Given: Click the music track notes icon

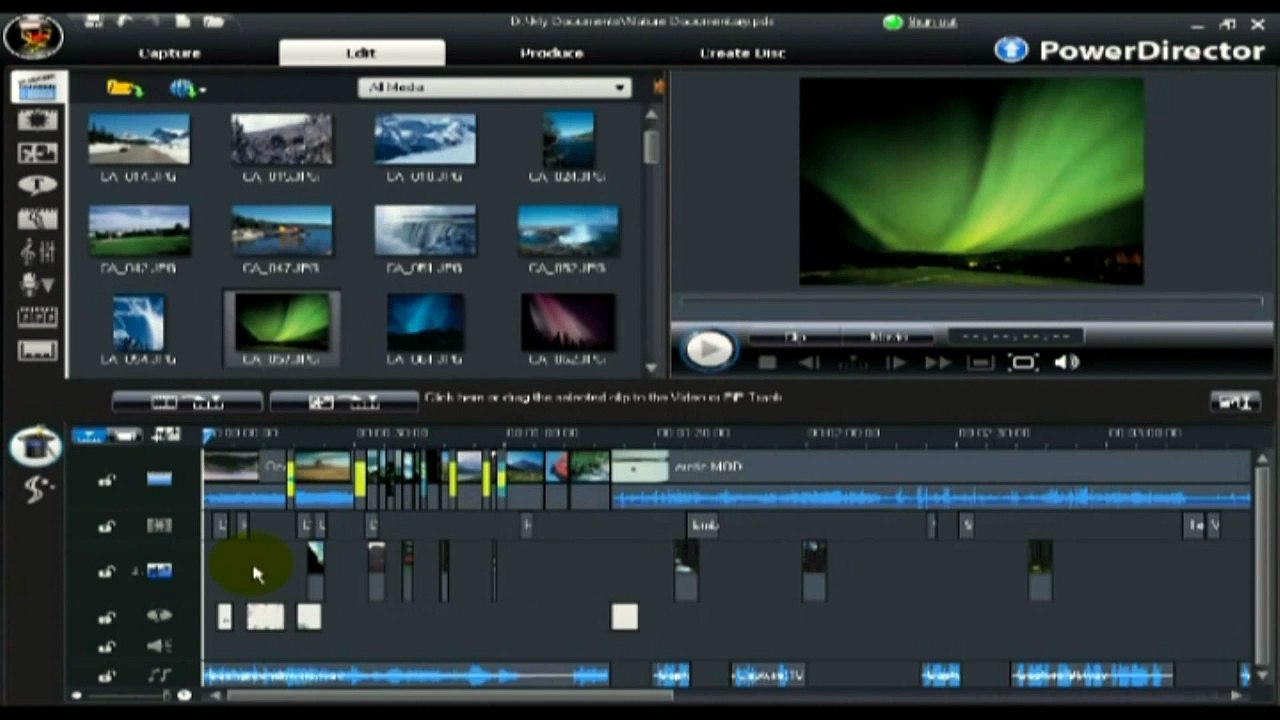Looking at the screenshot, I should (159, 676).
